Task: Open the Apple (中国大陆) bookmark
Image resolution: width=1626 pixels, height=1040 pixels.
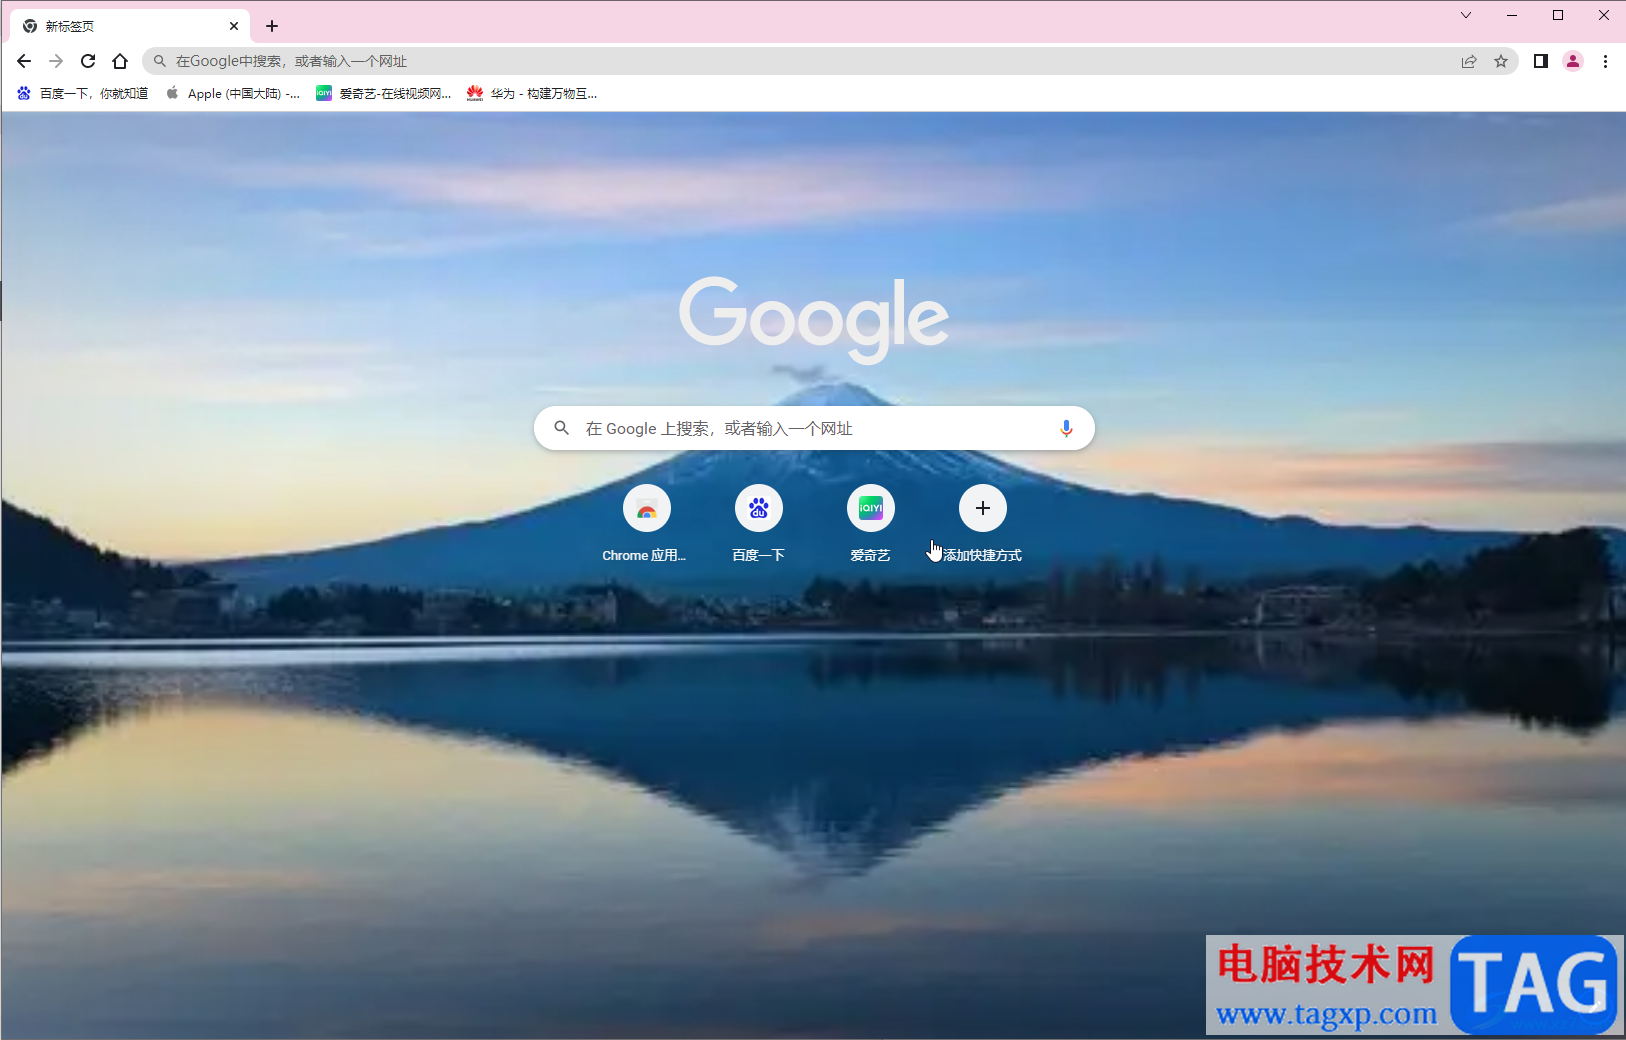Action: coord(233,93)
